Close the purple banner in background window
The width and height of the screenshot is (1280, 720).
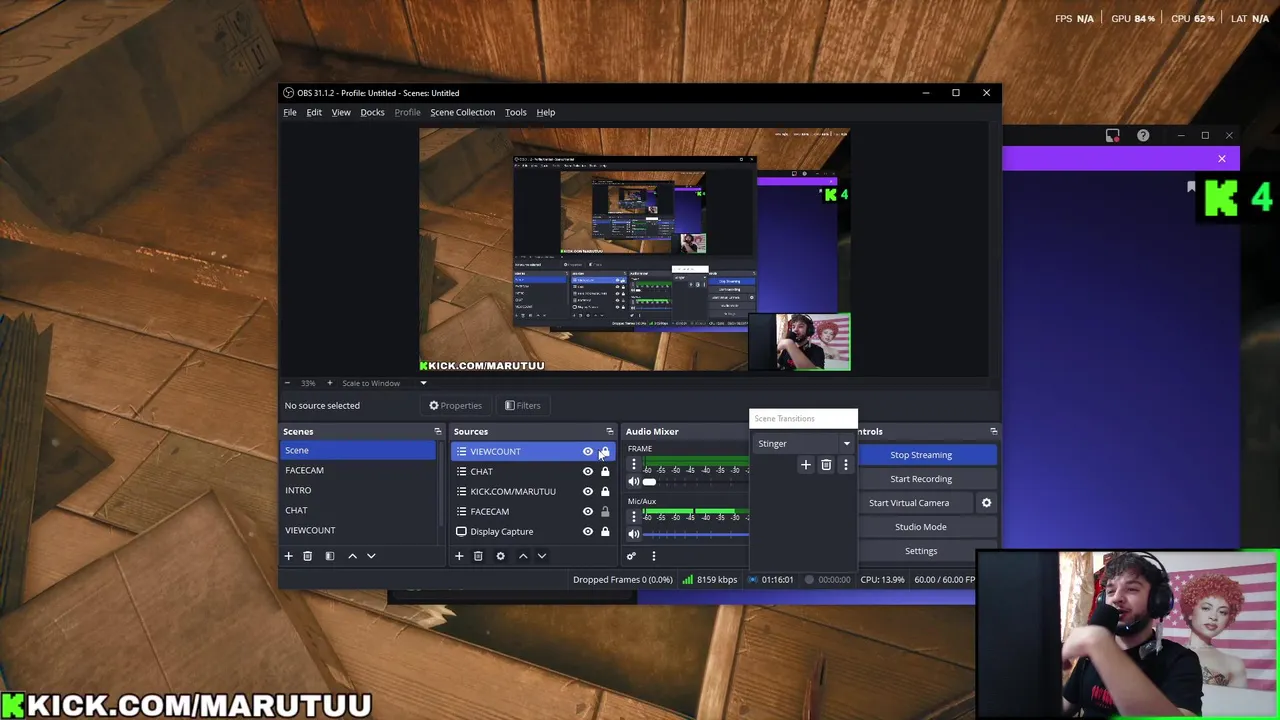1221,159
